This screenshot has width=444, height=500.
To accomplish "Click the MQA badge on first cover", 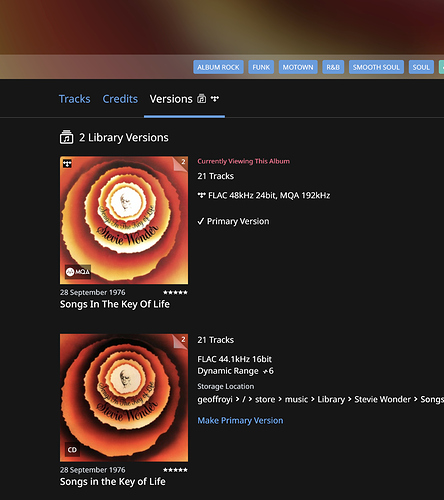I will point(78,272).
